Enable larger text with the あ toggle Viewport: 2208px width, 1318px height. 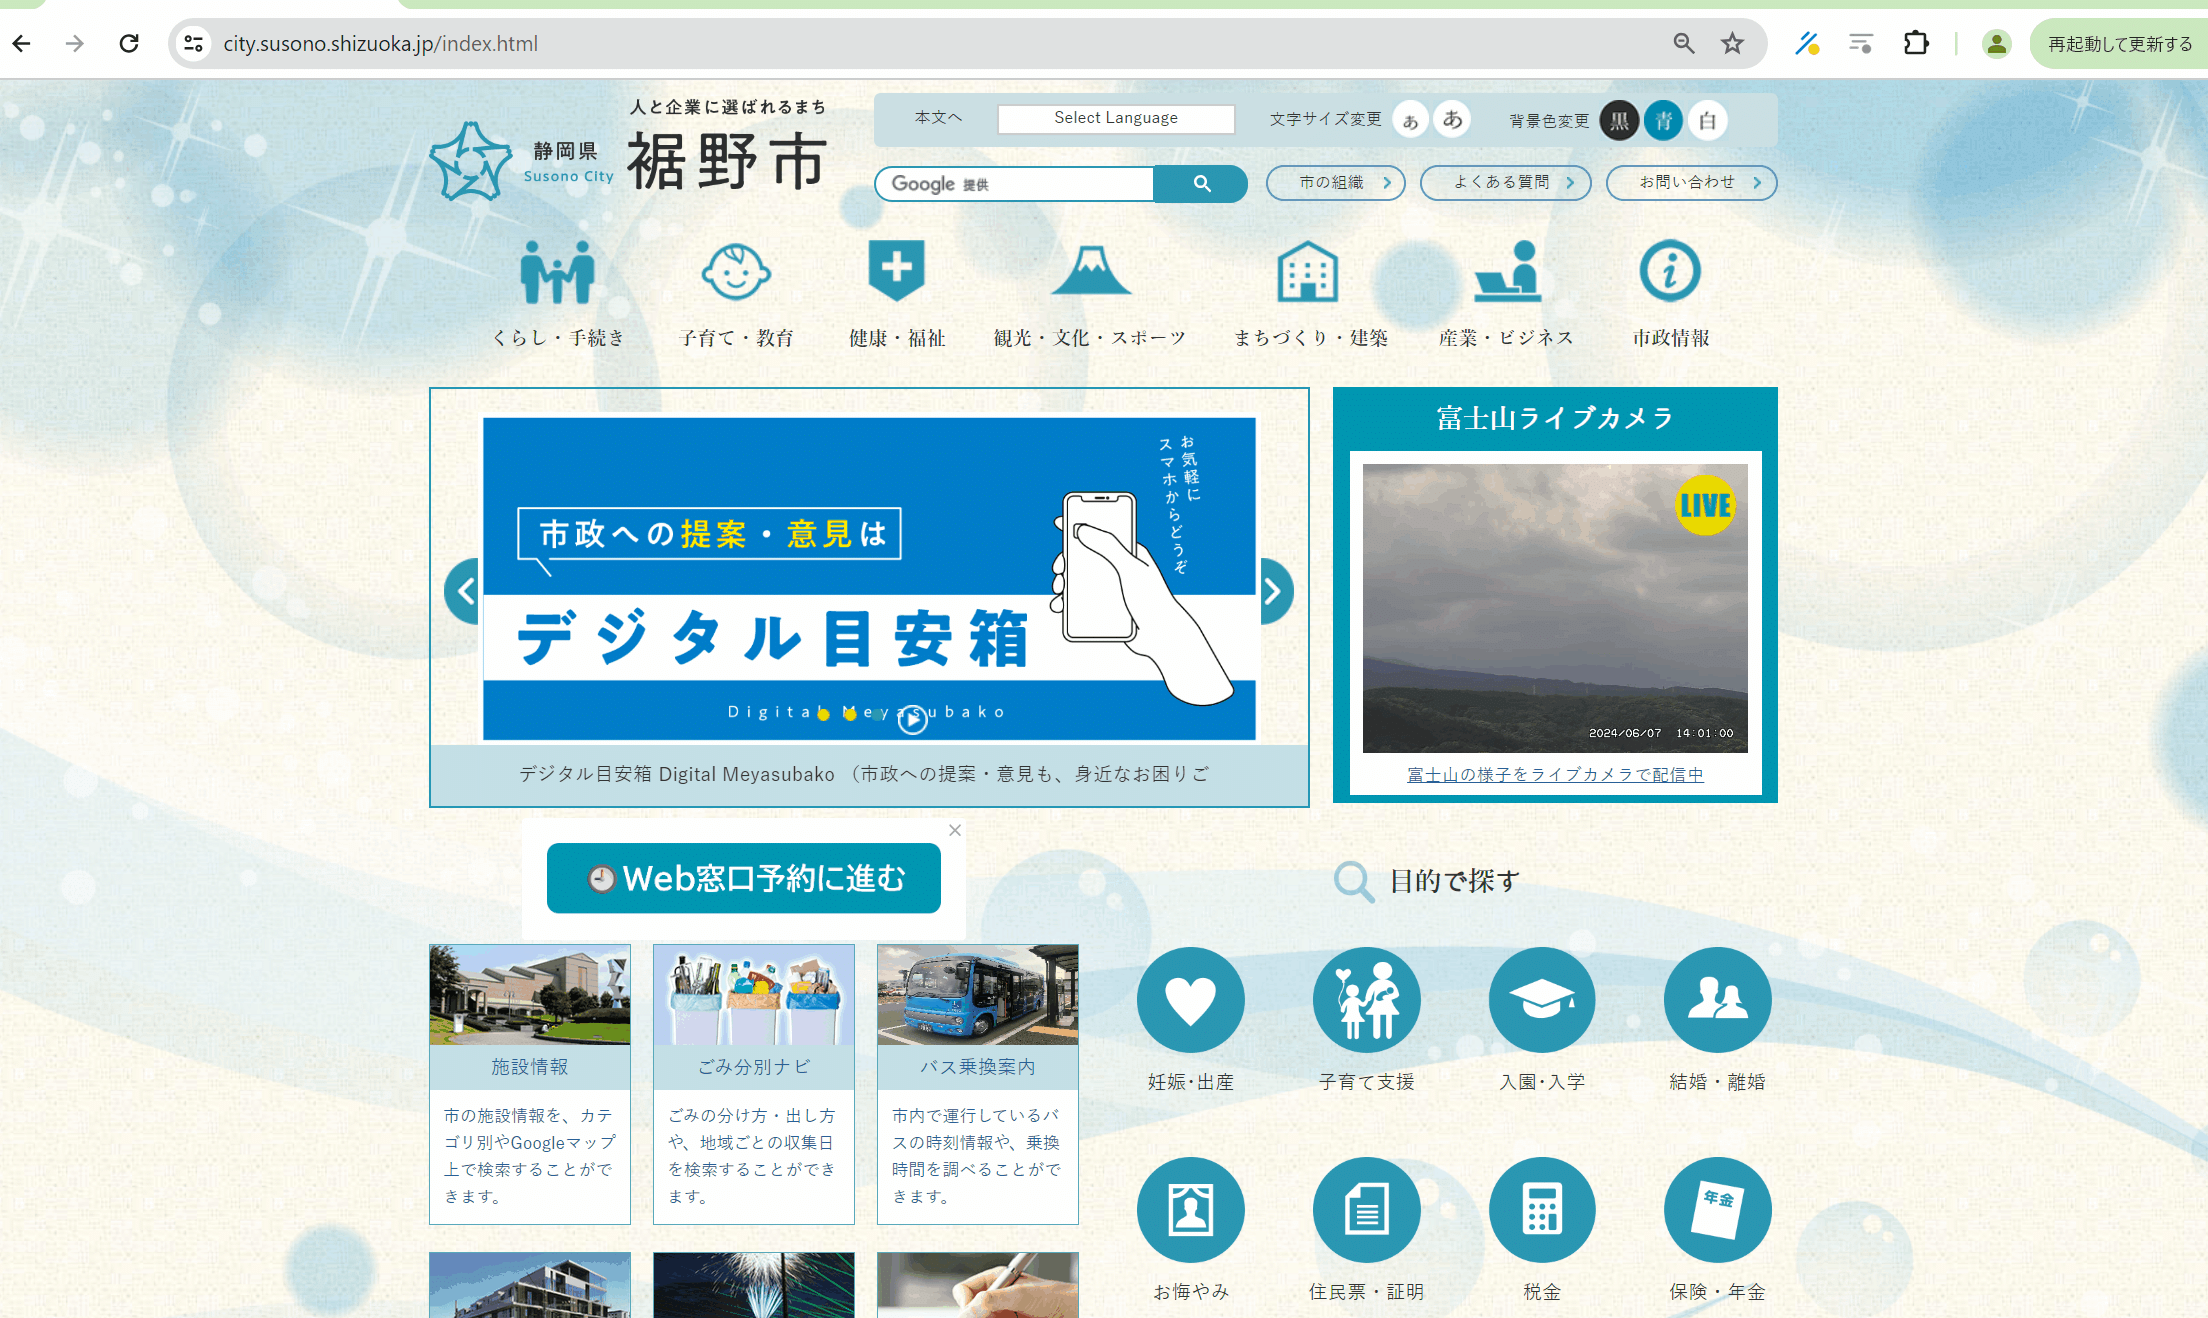coord(1452,119)
